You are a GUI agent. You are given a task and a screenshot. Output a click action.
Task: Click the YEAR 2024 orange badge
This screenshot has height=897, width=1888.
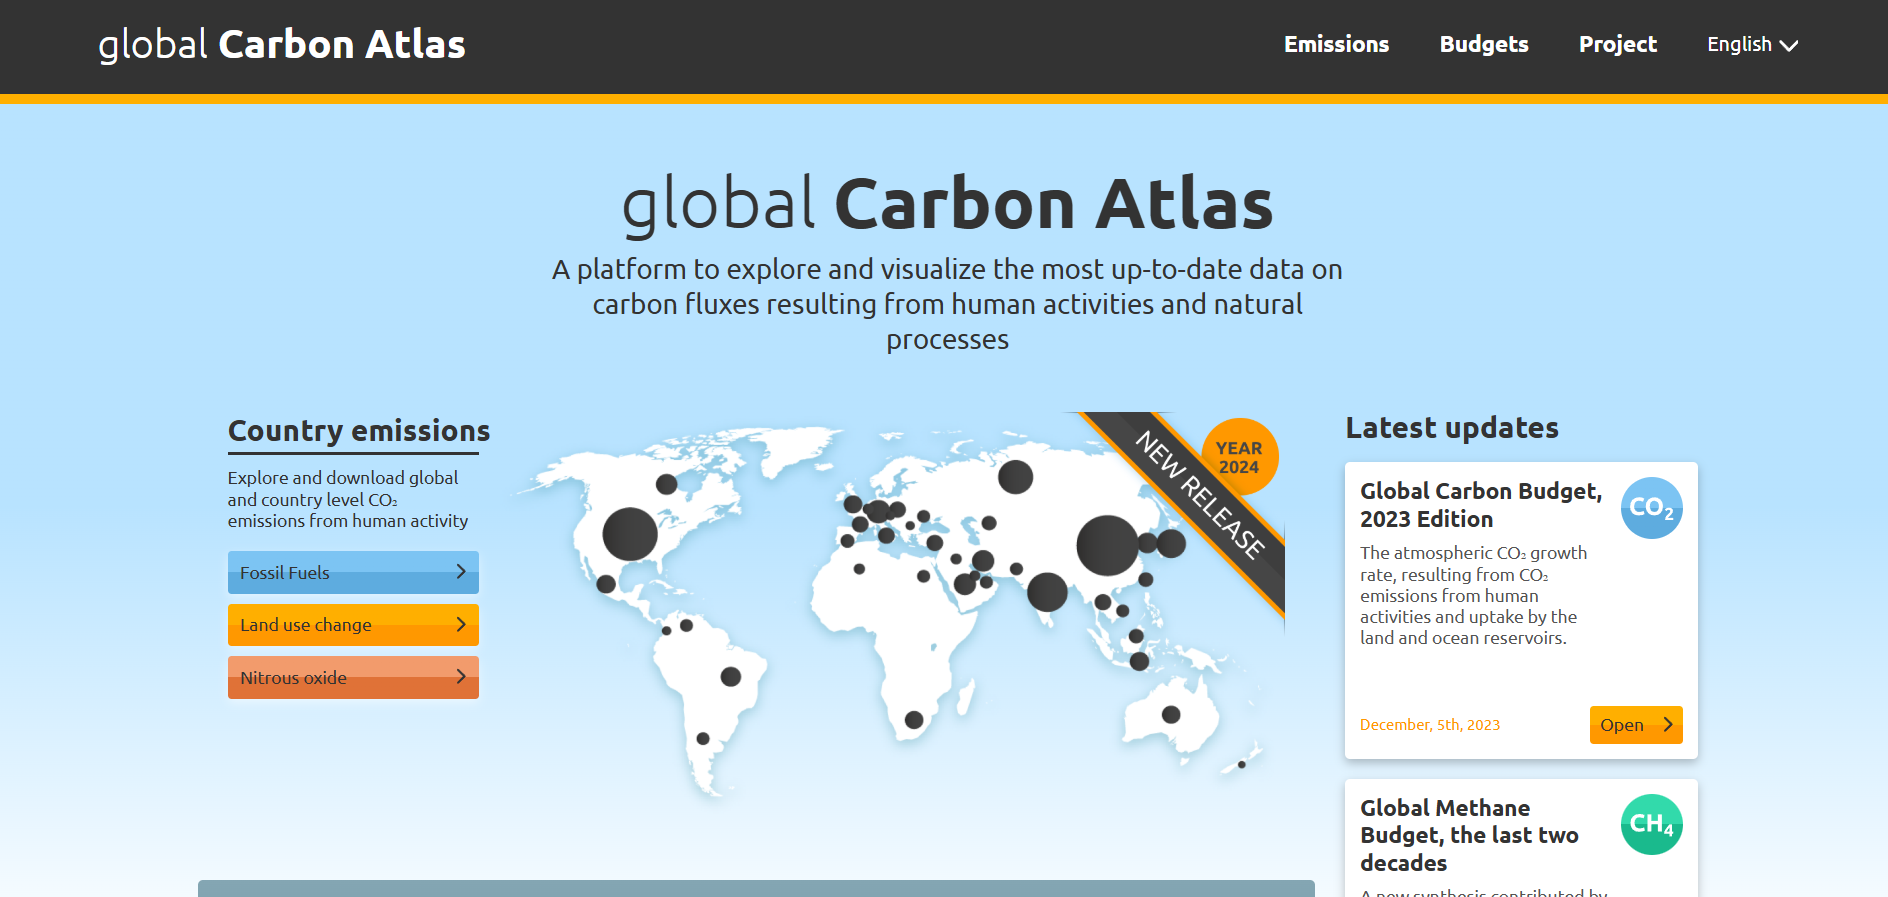(x=1239, y=457)
